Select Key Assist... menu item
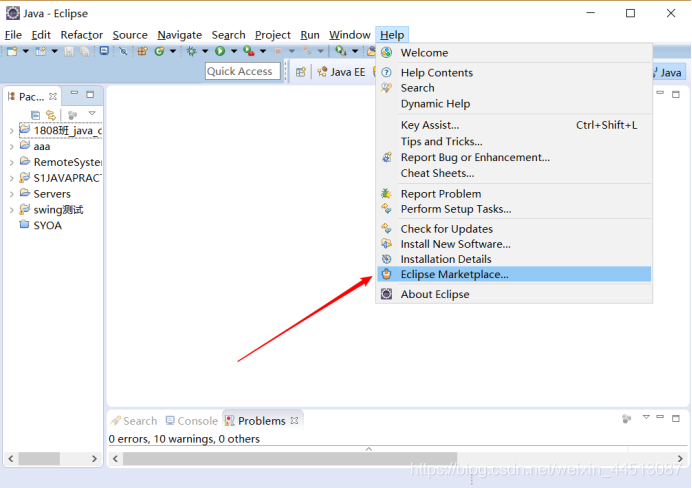 tap(514, 125)
